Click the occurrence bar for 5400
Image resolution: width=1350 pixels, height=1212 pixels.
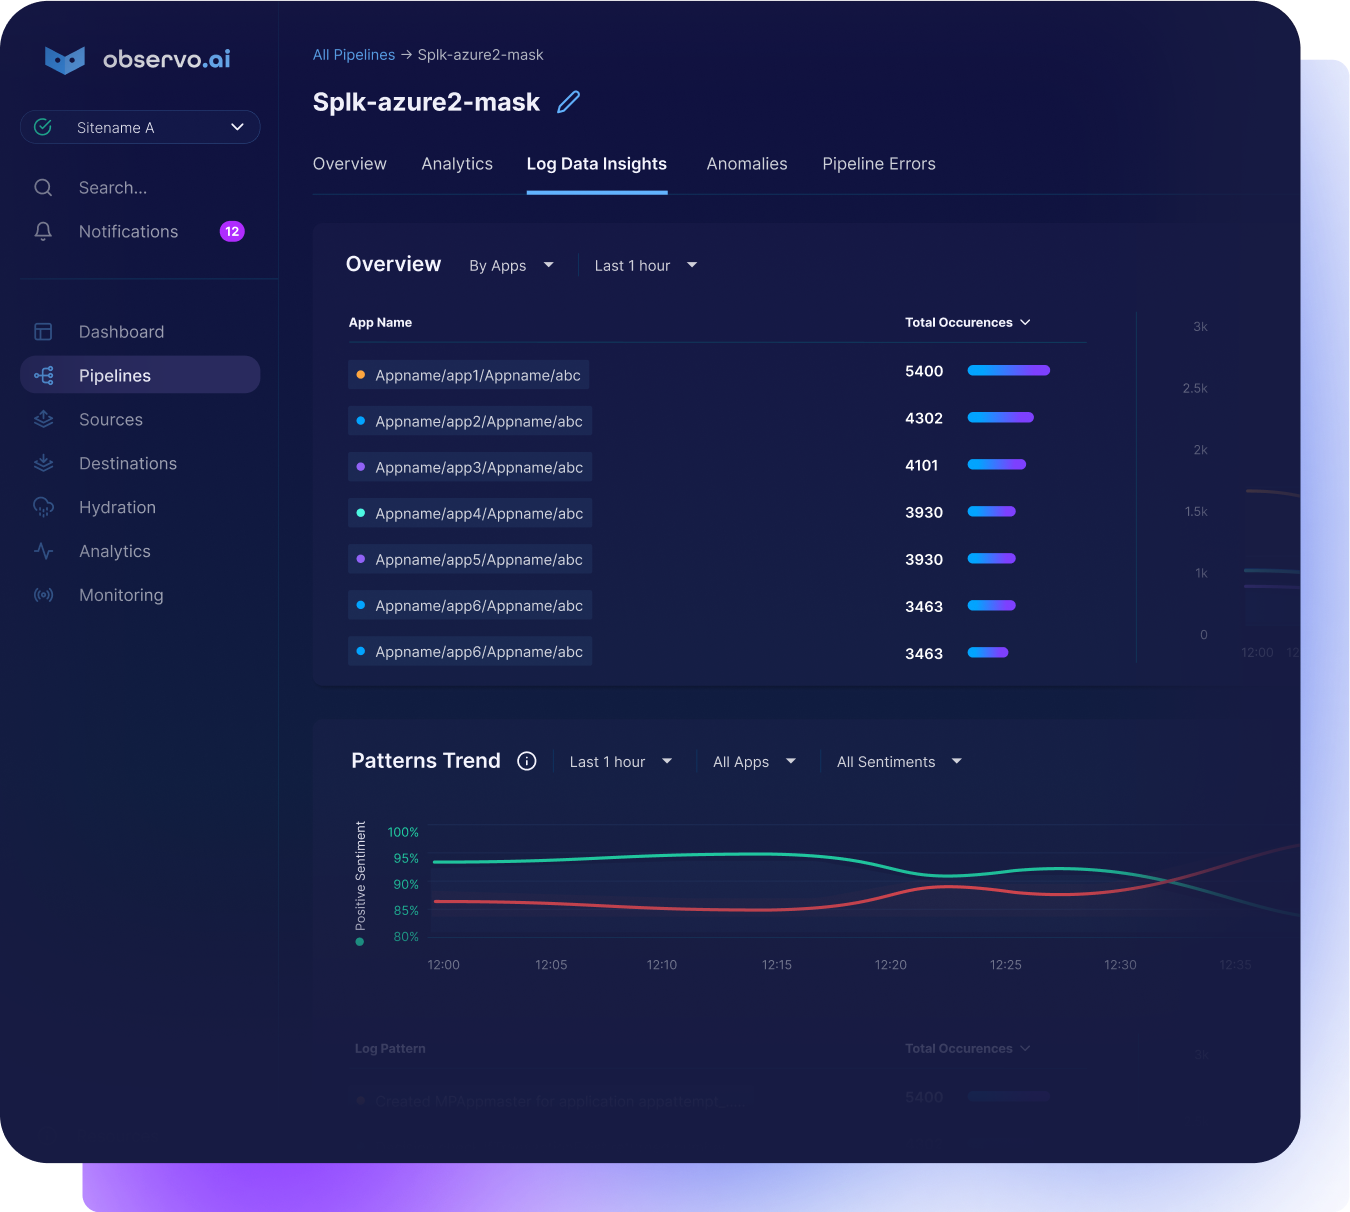pos(1009,371)
